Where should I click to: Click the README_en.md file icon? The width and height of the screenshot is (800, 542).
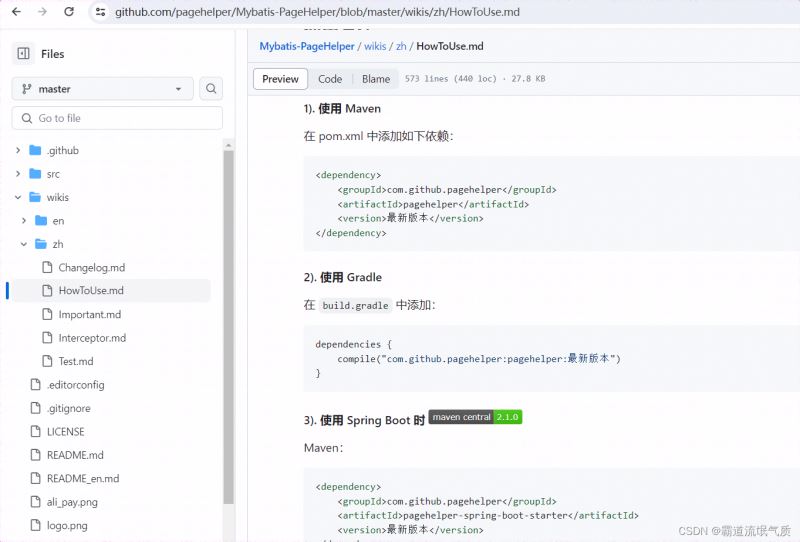(x=35, y=478)
